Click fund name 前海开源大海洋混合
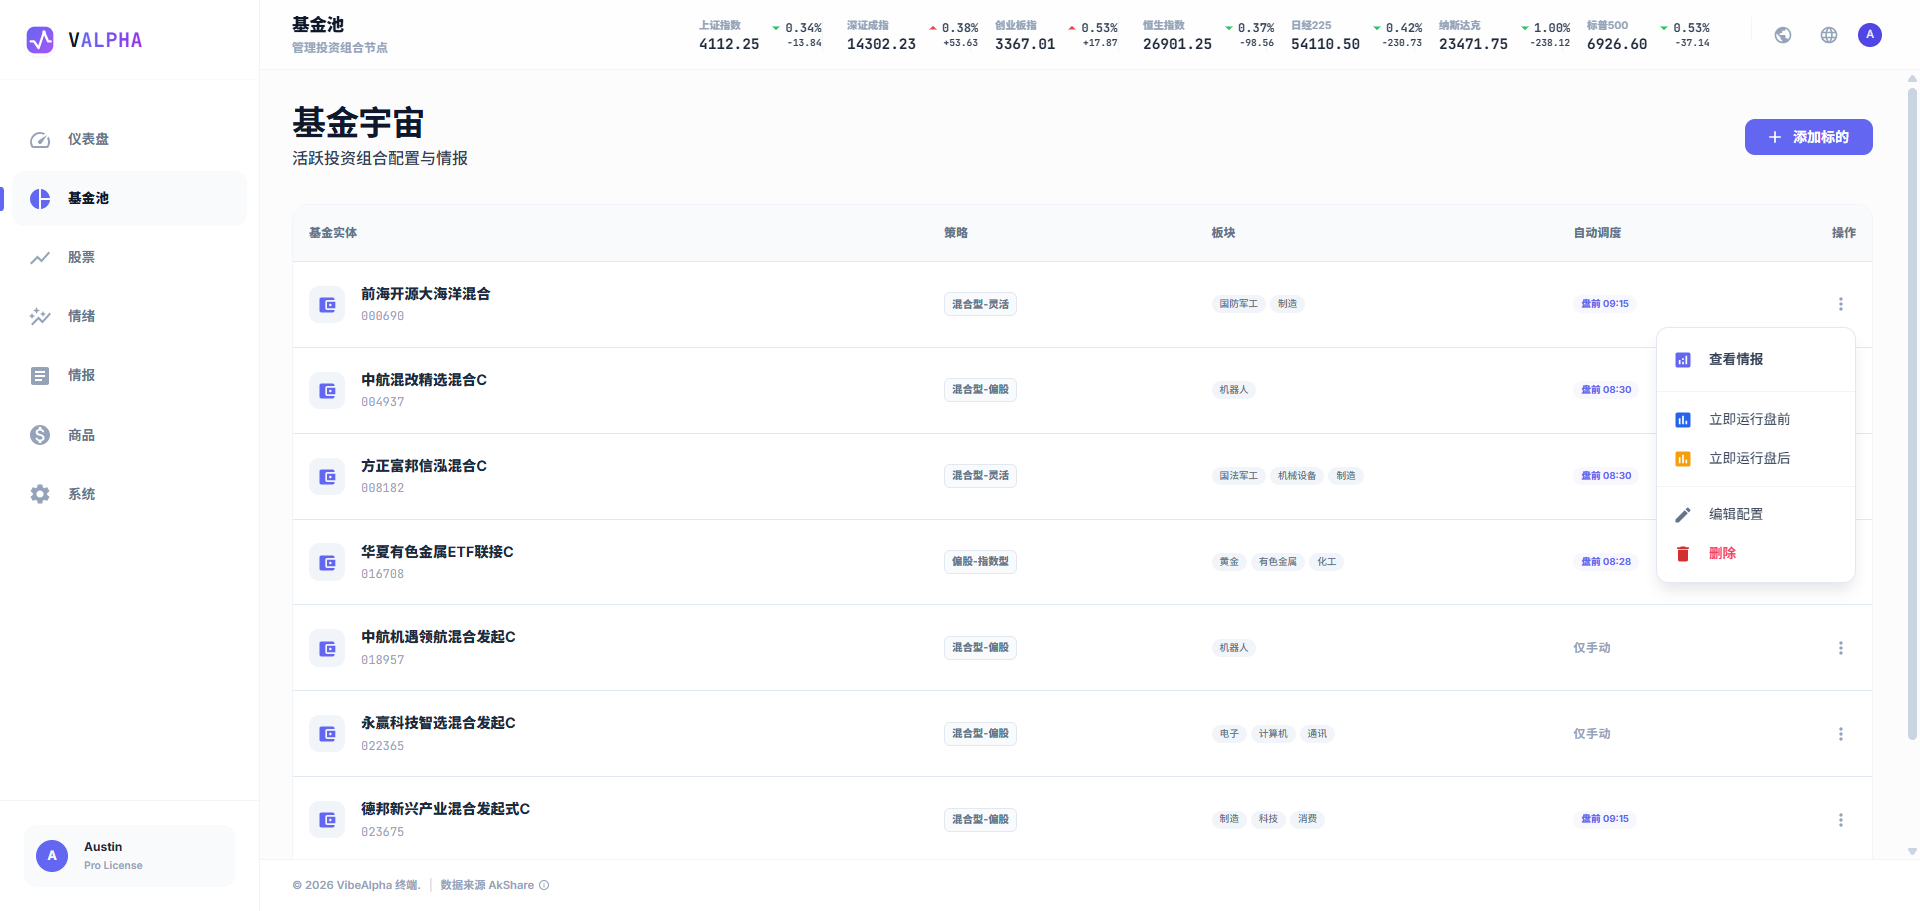 [x=425, y=294]
